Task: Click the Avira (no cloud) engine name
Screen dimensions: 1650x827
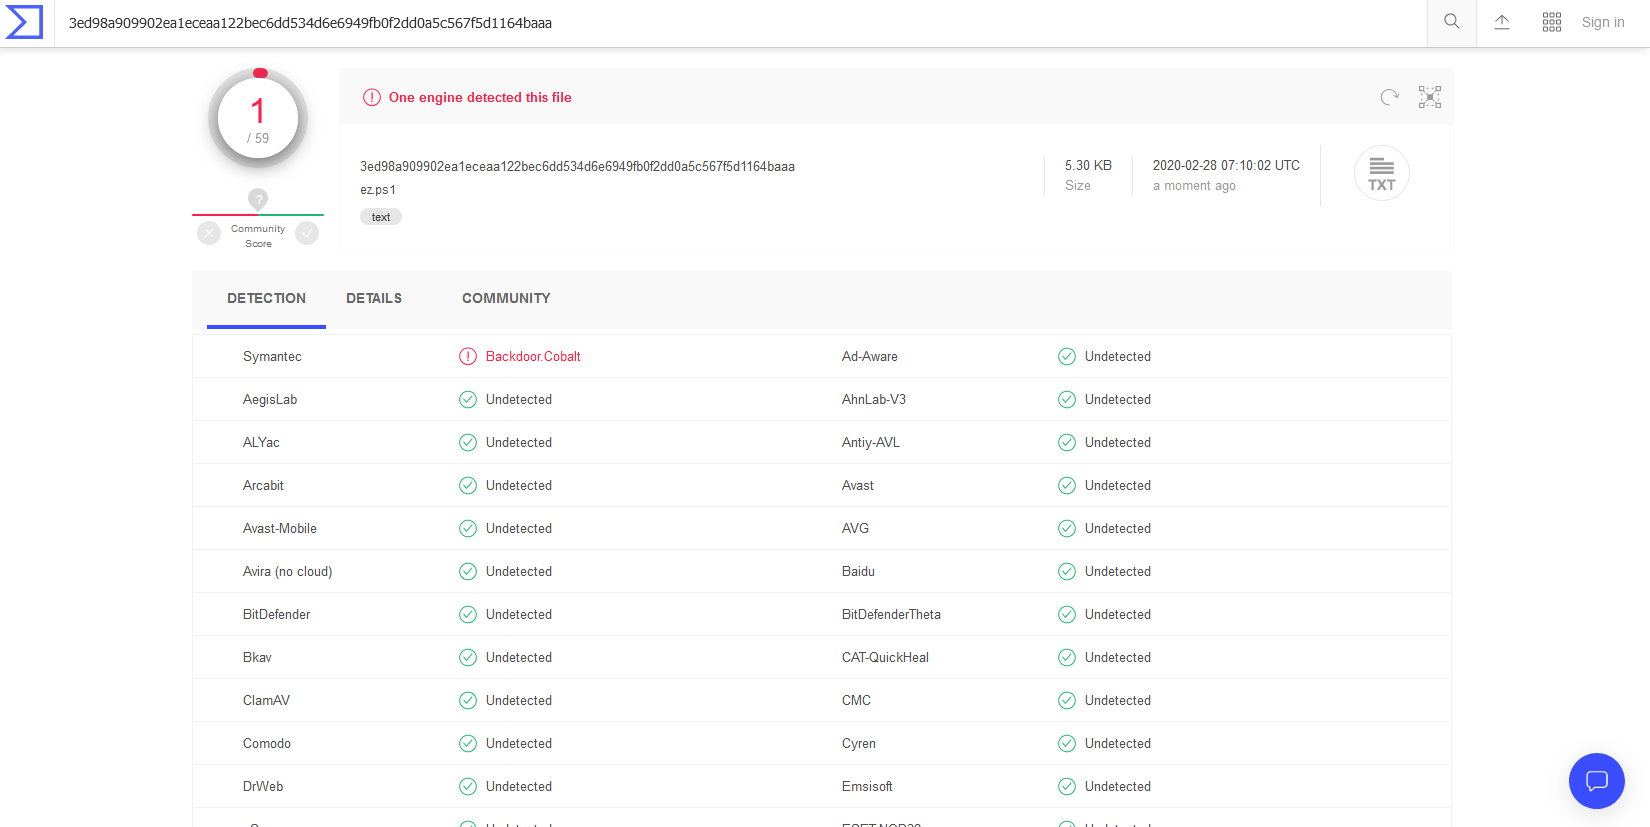Action: coord(288,571)
